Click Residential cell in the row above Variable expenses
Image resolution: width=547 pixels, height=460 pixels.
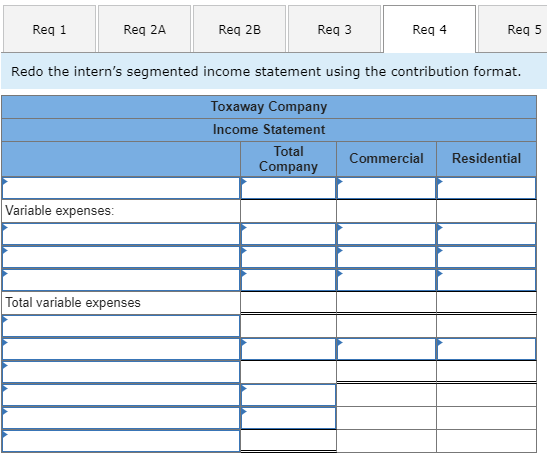pyautogui.click(x=486, y=188)
